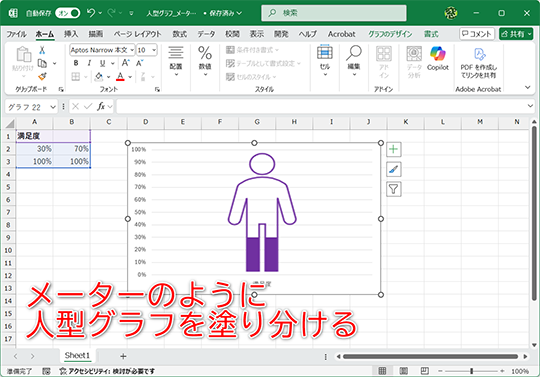Click the Undo arrow icon
Image resolution: width=540 pixels, height=377 pixels.
pyautogui.click(x=91, y=13)
